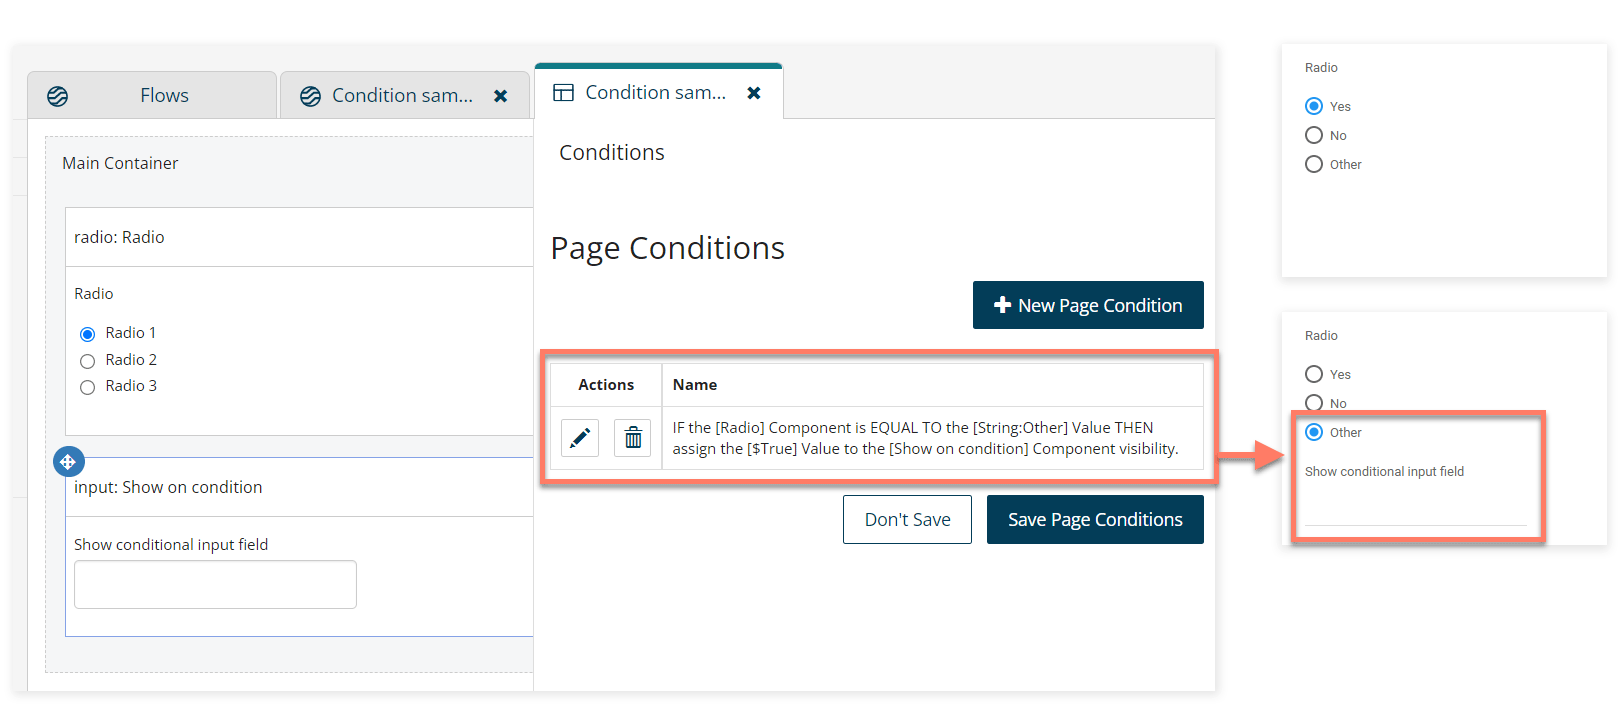Click the pencil edit icon for the condition
This screenshot has width=1622, height=726.
[580, 438]
